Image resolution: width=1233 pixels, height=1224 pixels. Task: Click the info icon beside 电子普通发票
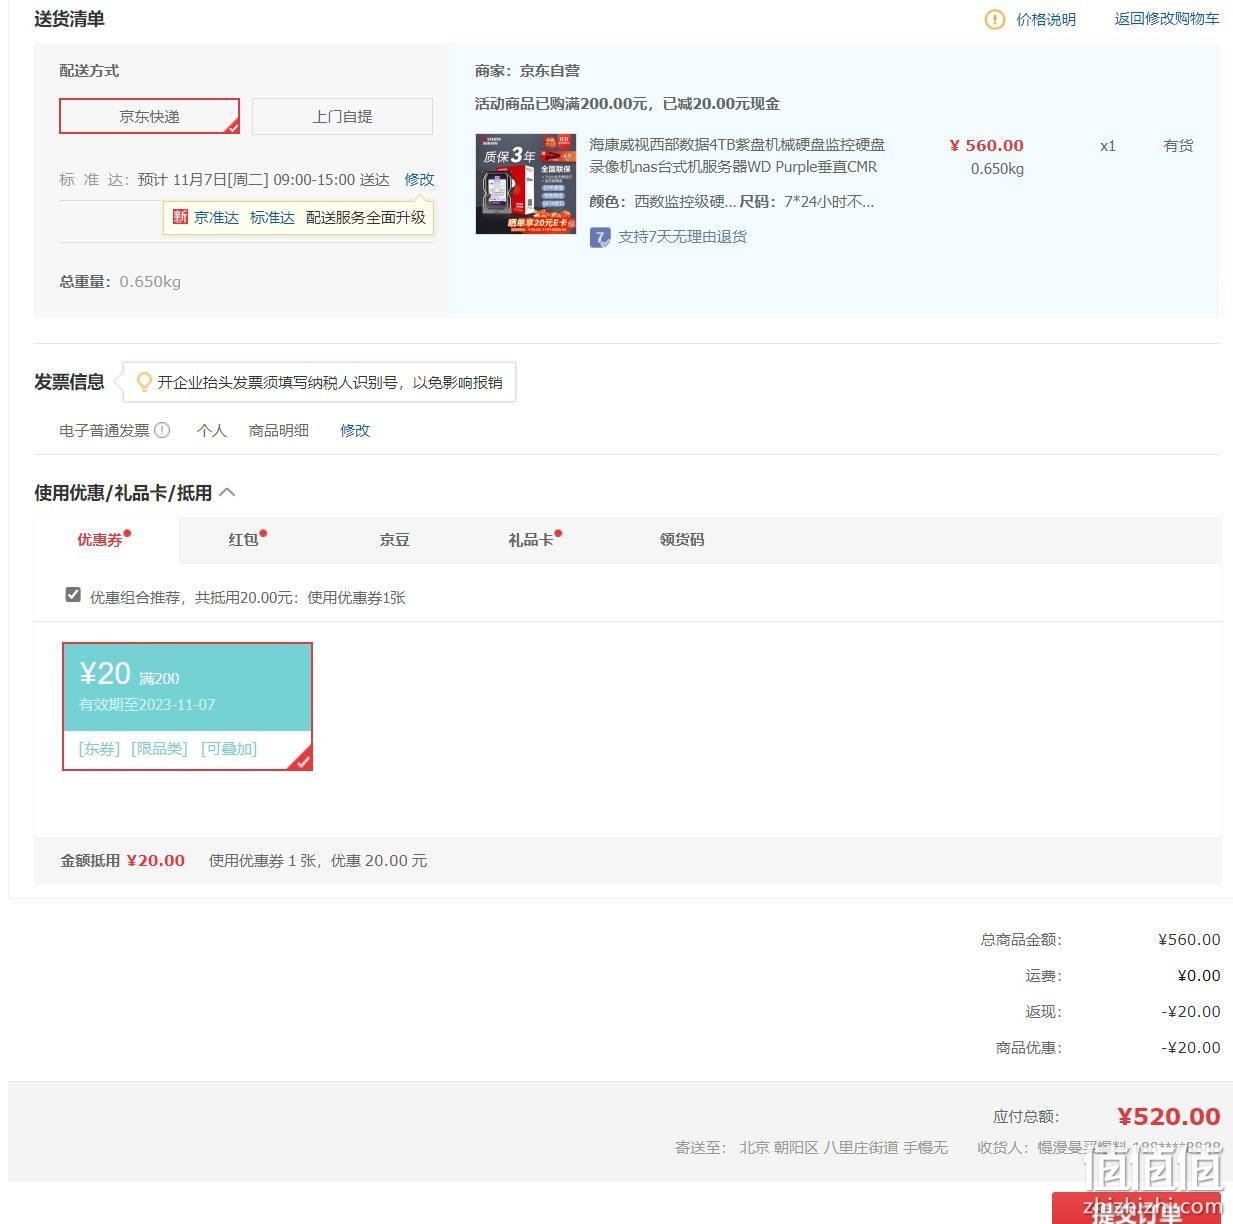coord(162,430)
